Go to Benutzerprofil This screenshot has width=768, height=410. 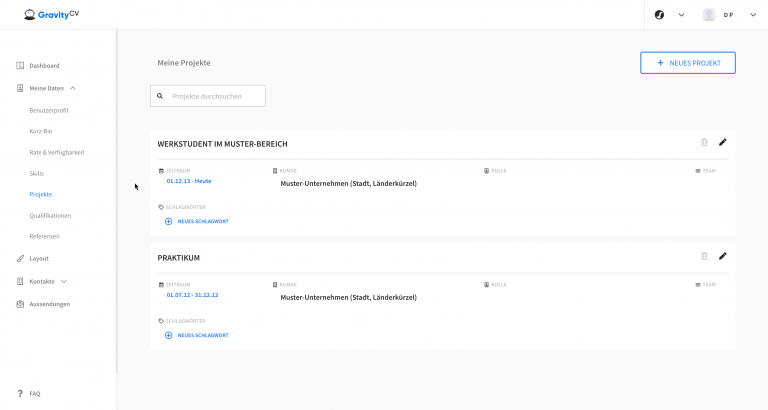(49, 110)
